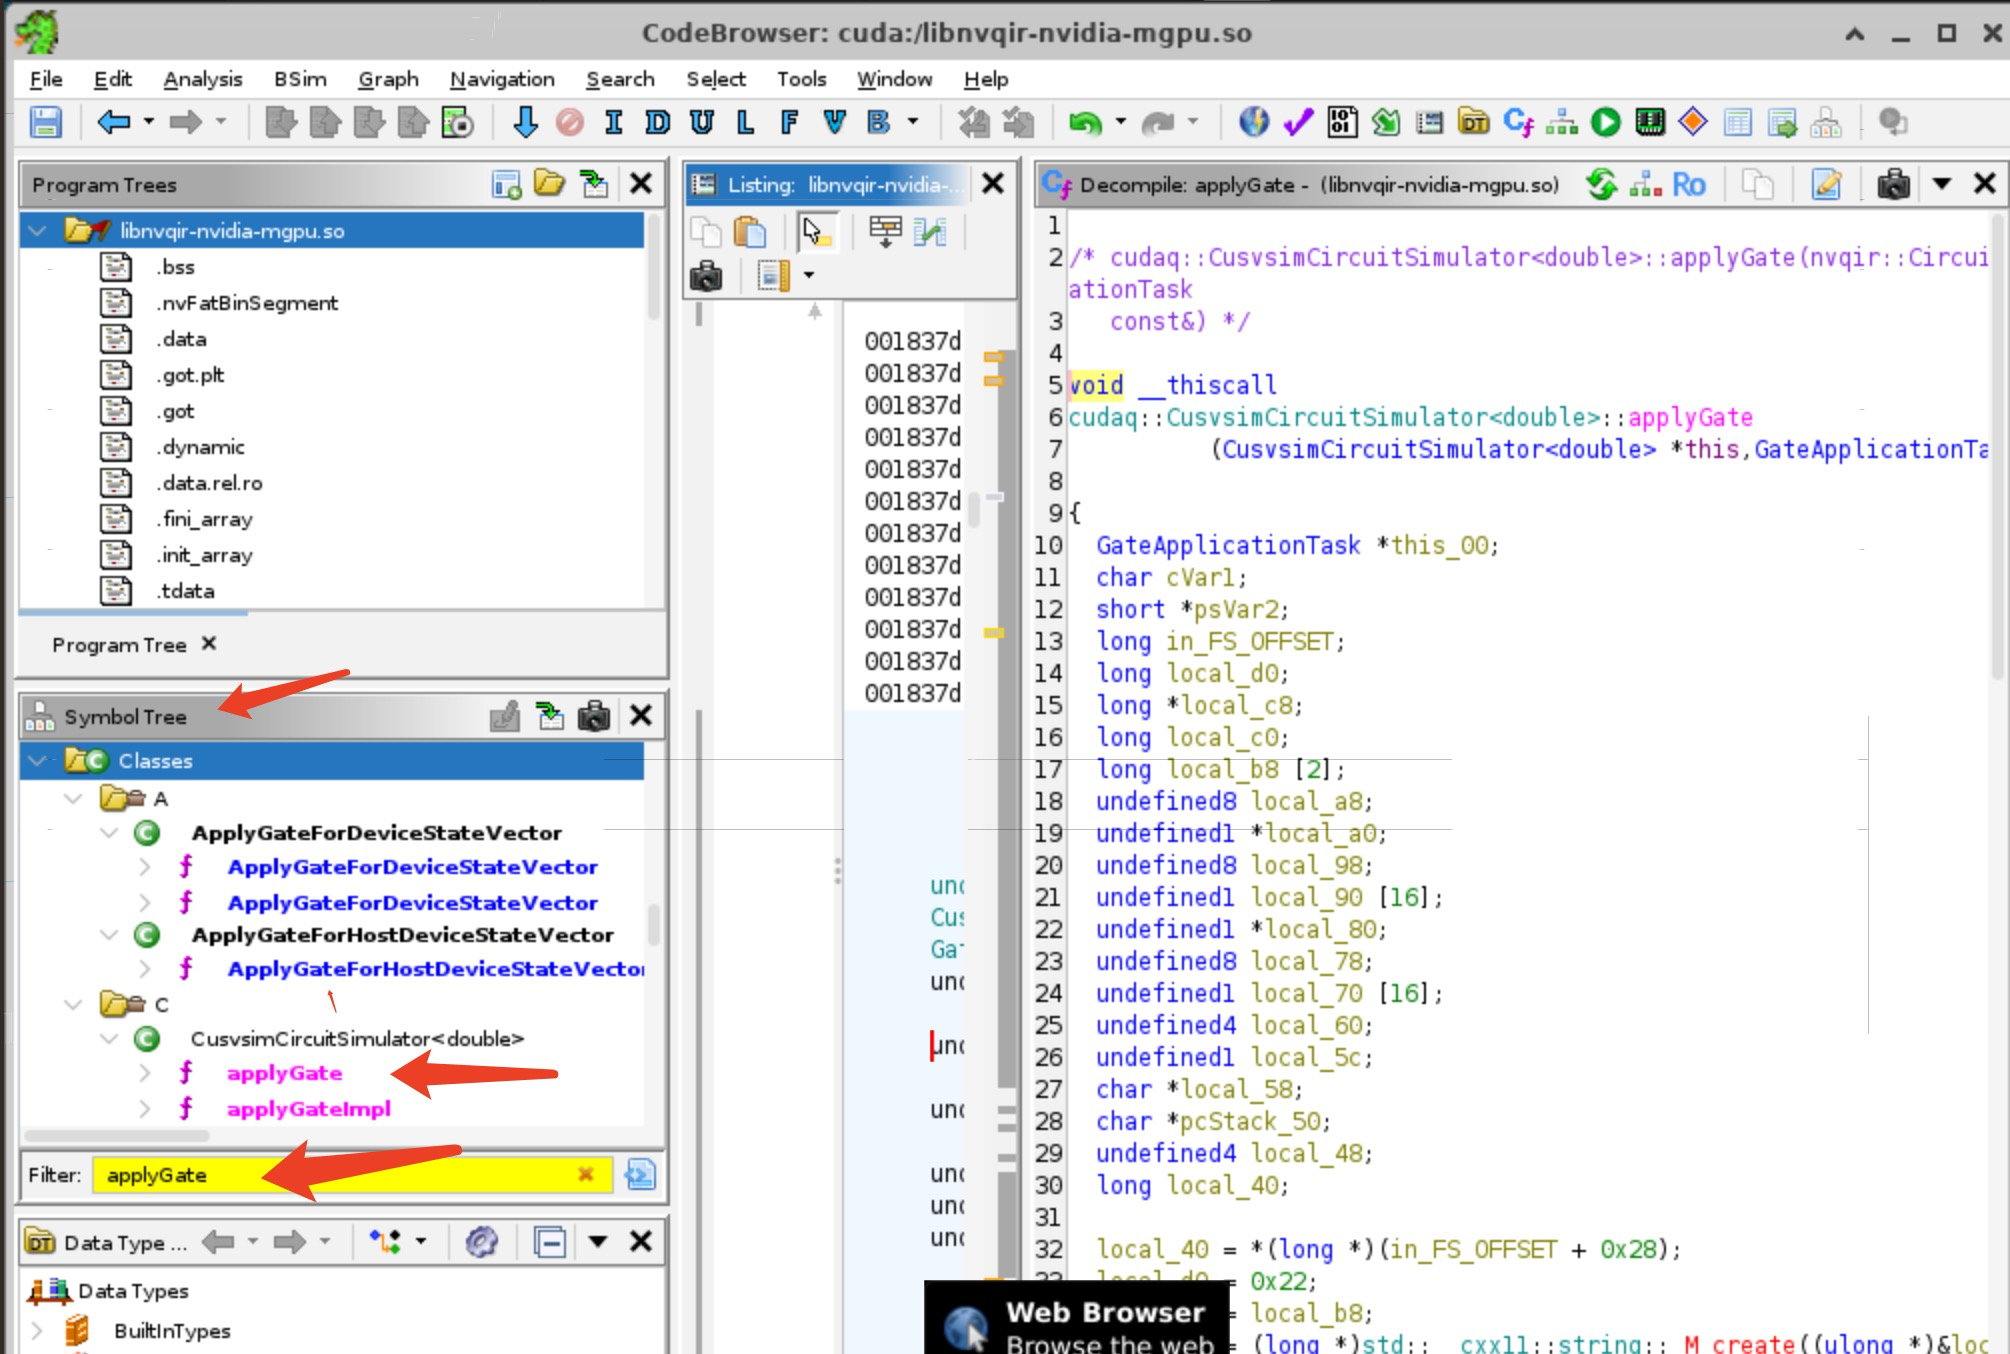Click the Save program toolbar icon
The width and height of the screenshot is (2010, 1354).
tap(46, 123)
